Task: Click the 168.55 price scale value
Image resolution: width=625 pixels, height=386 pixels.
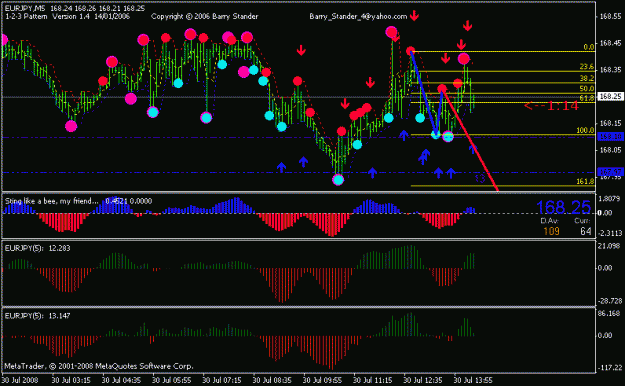Action: (610, 16)
